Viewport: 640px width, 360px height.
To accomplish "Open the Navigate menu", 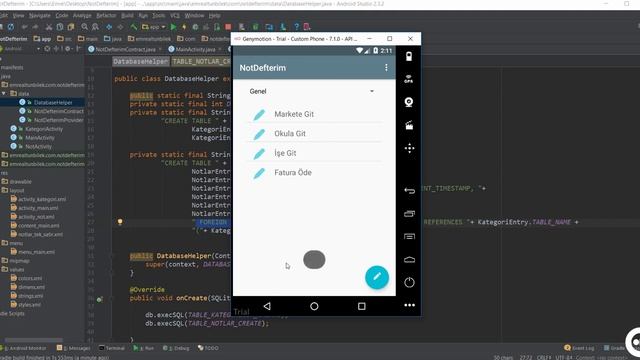I will pyautogui.click(x=40, y=16).
